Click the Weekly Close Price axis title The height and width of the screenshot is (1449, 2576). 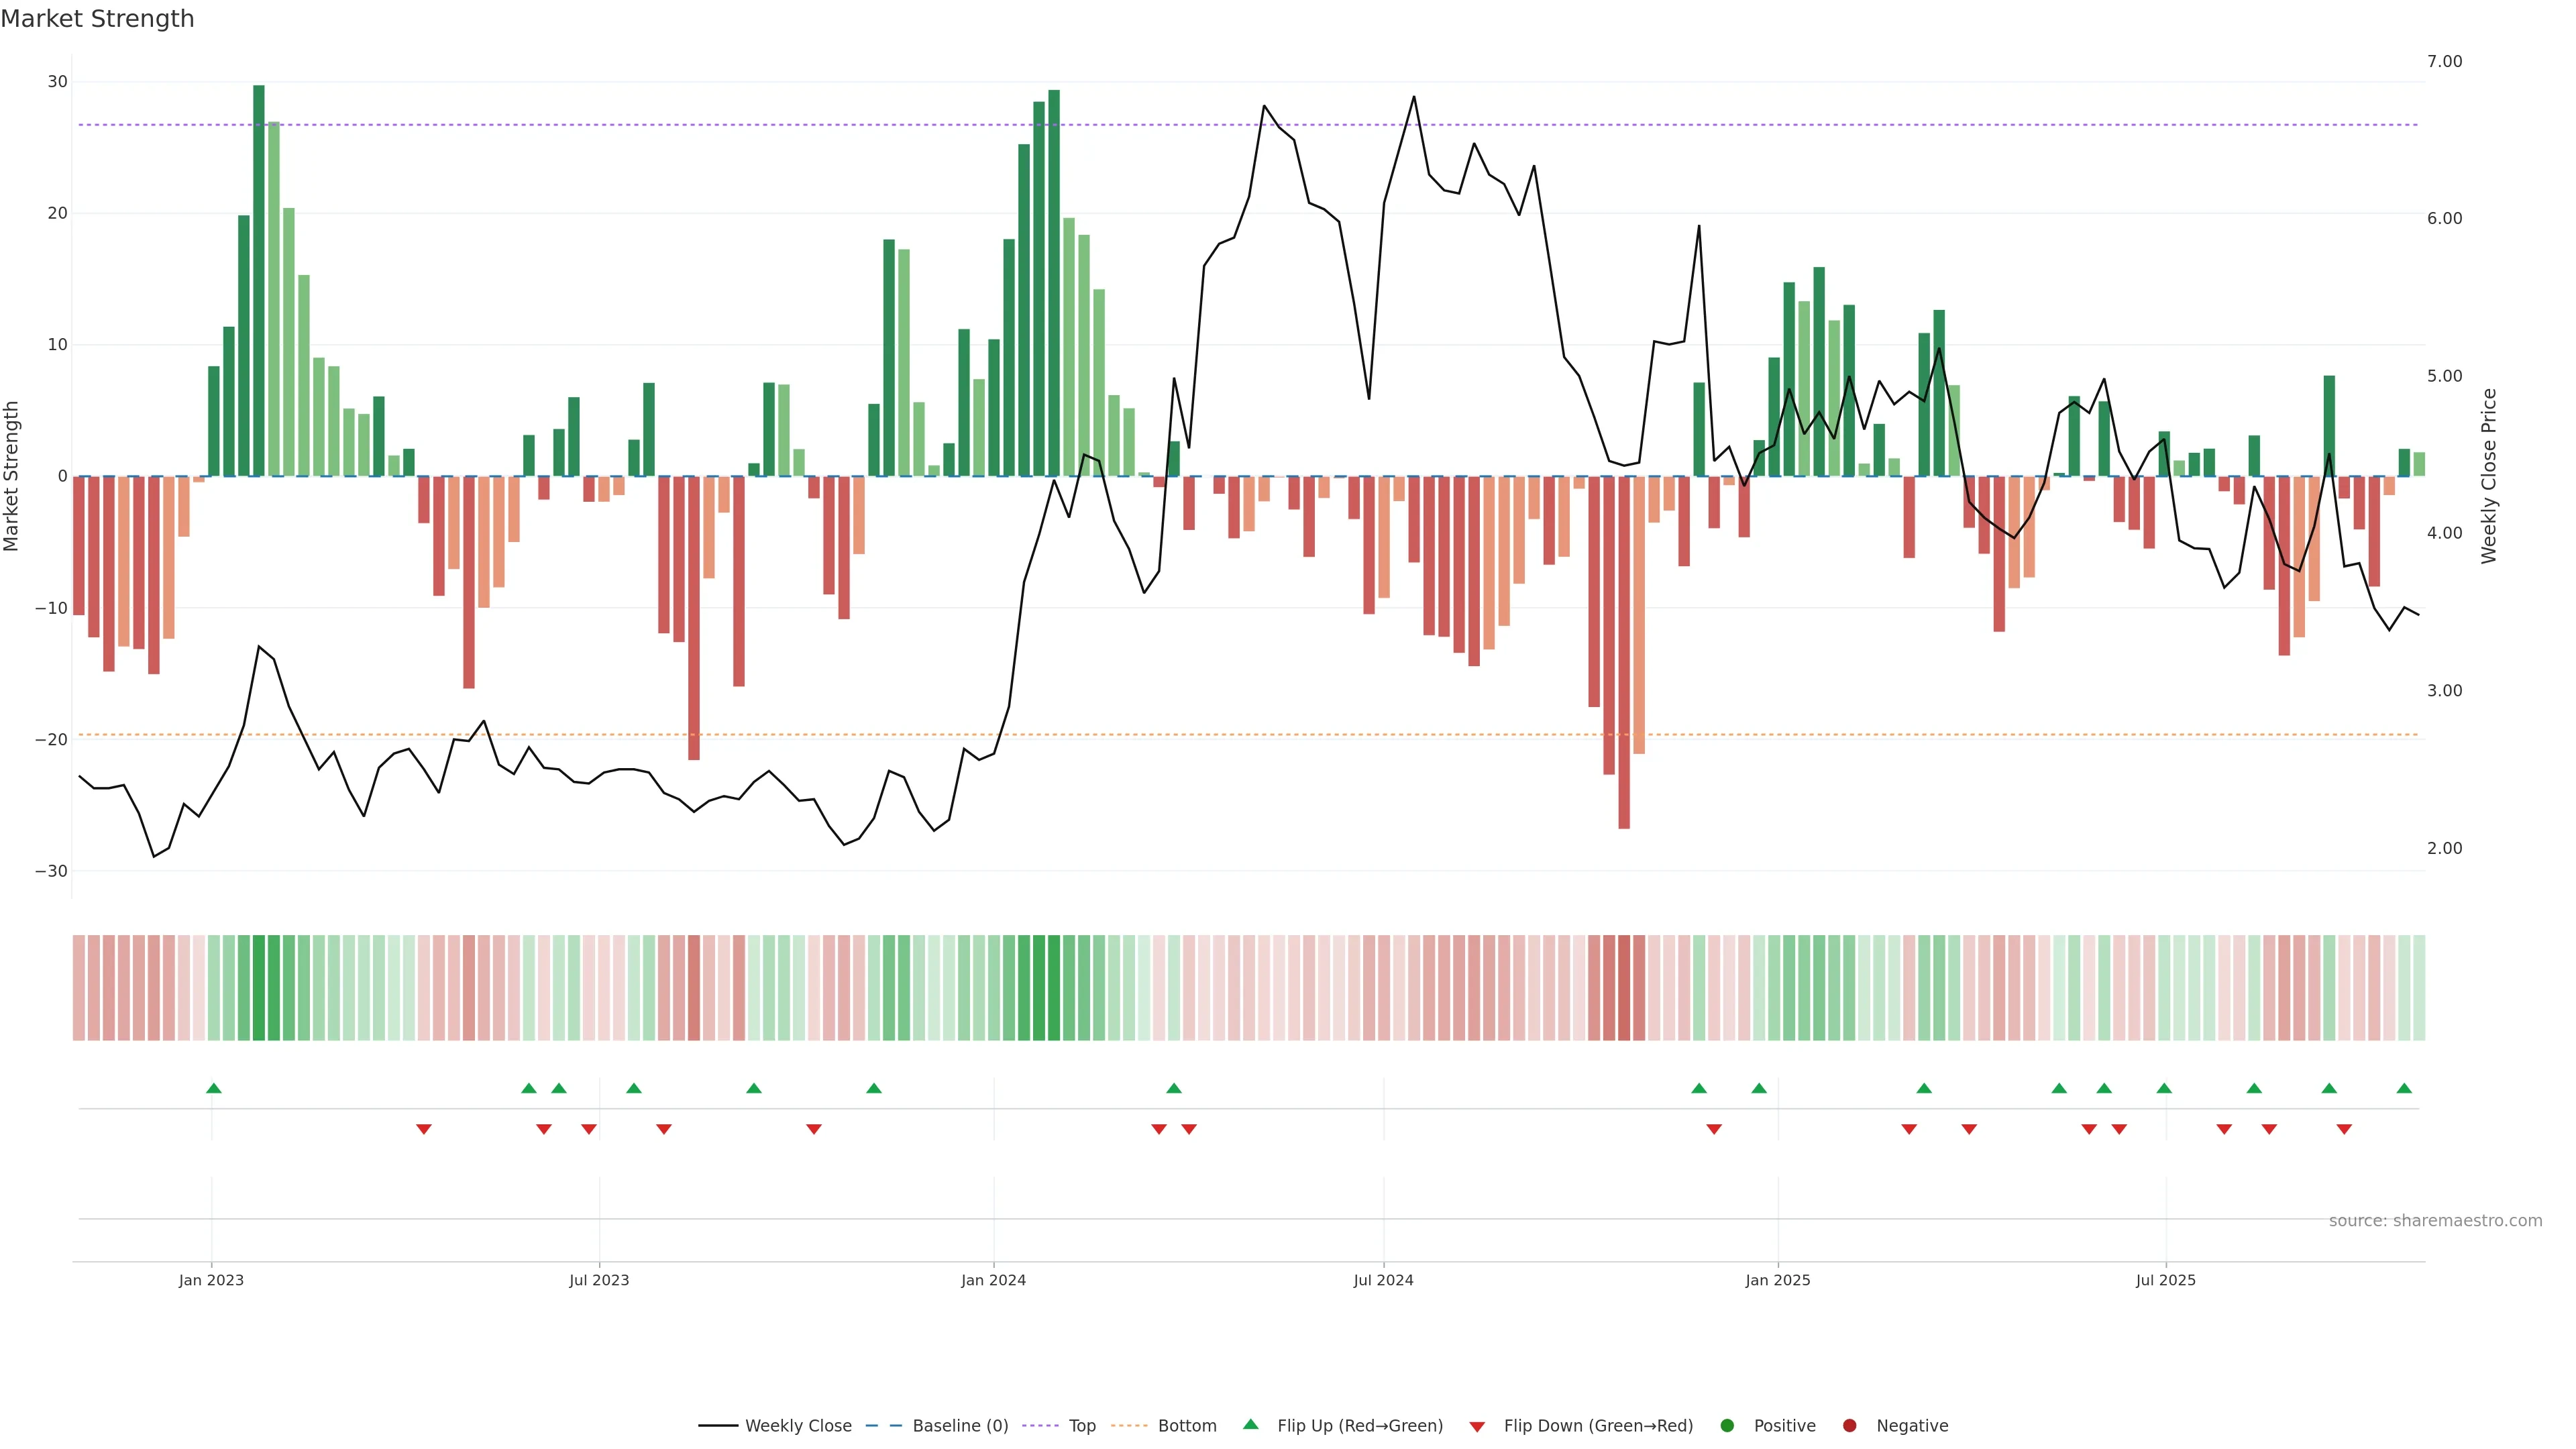tap(2489, 476)
